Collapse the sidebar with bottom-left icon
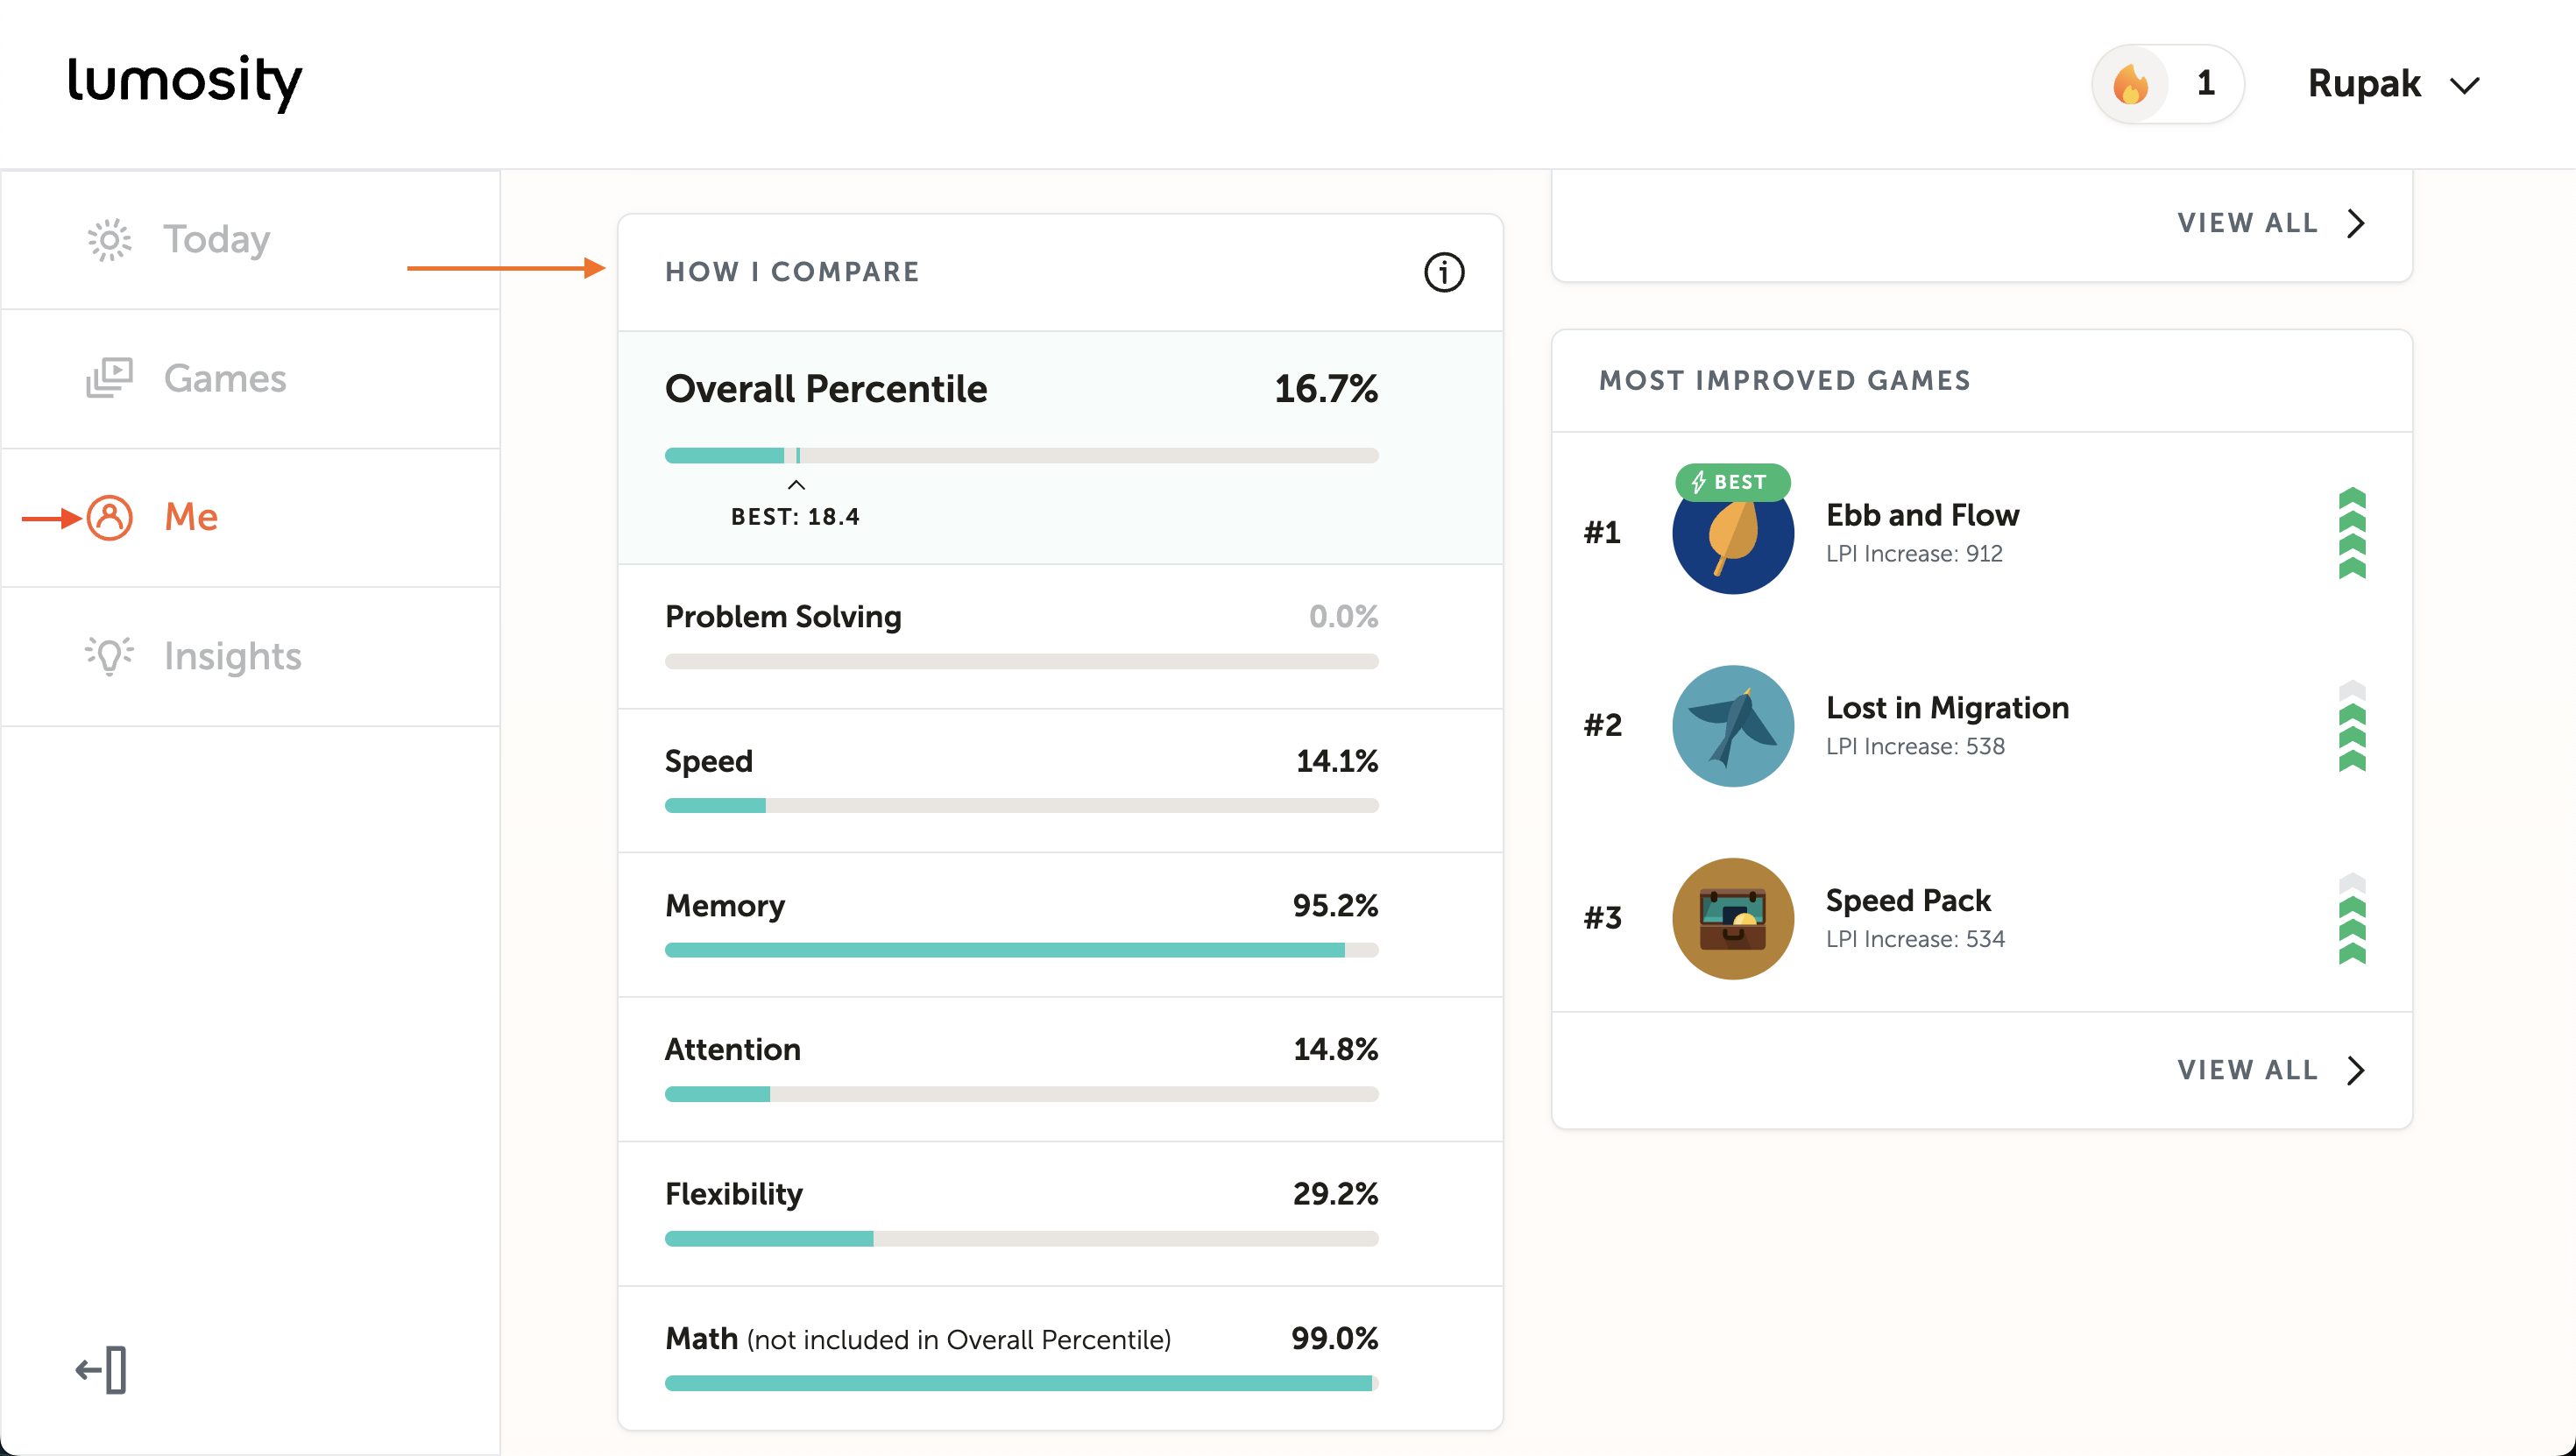The height and width of the screenshot is (1456, 2576). pyautogui.click(x=102, y=1369)
